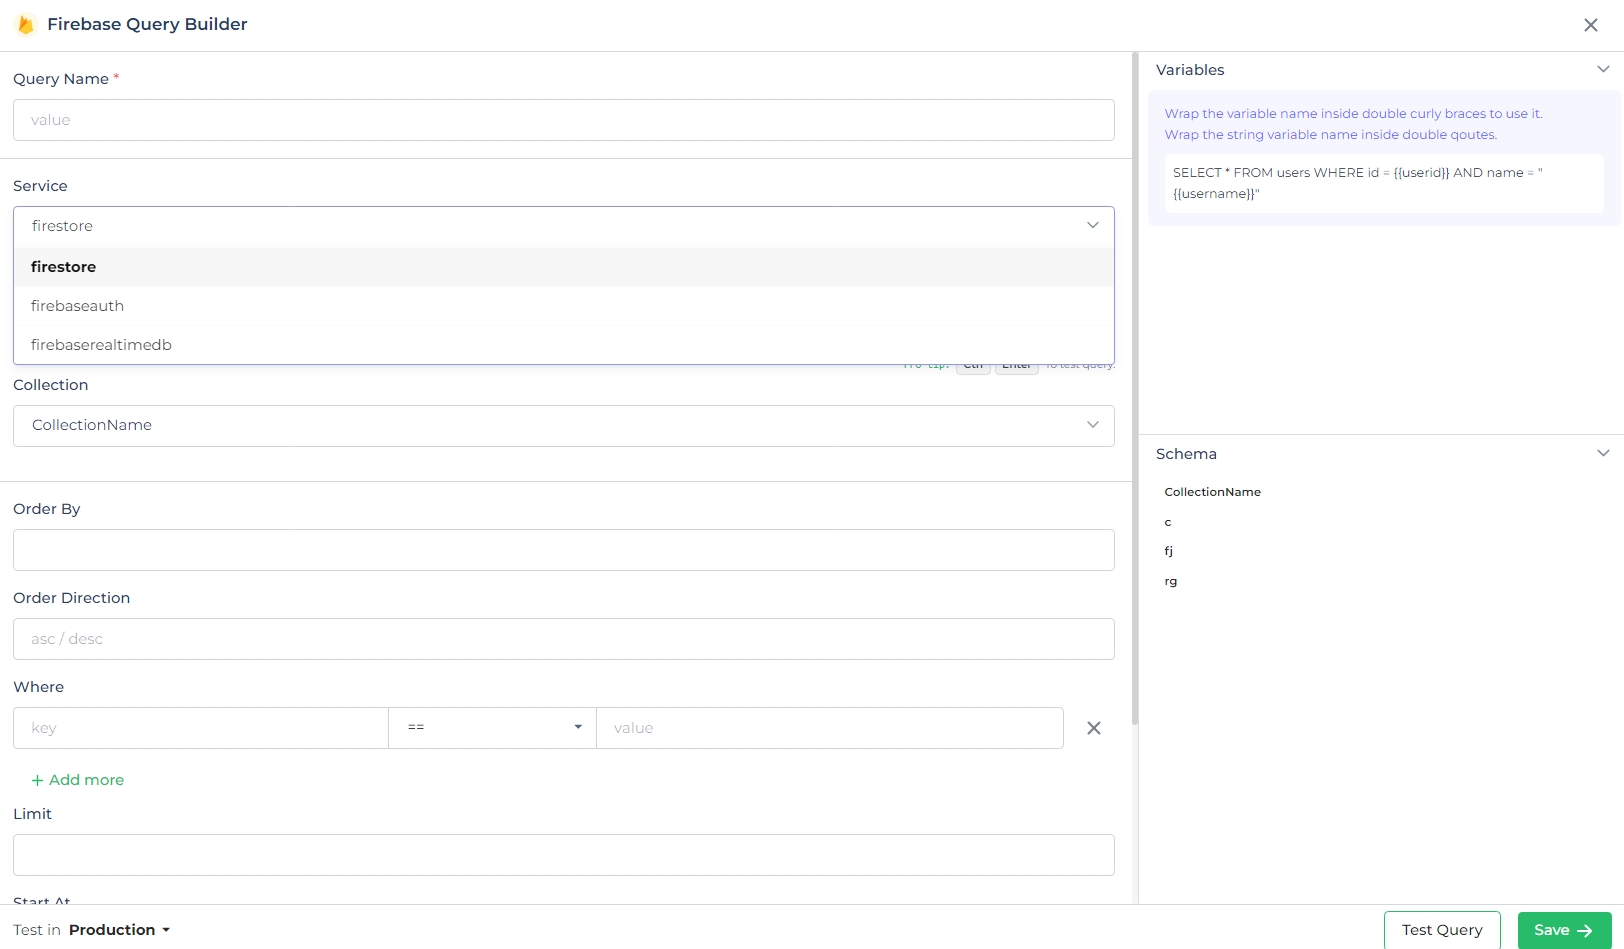1624x949 pixels.
Task: Select schema field 'c'
Action: [1168, 522]
